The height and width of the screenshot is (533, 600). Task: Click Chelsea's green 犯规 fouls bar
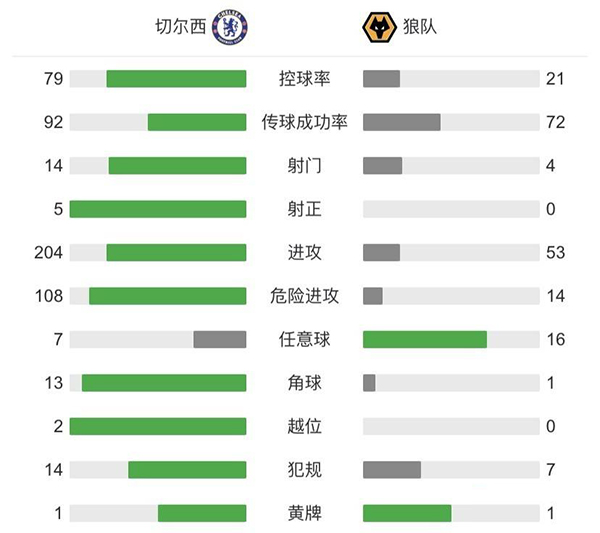(x=187, y=470)
